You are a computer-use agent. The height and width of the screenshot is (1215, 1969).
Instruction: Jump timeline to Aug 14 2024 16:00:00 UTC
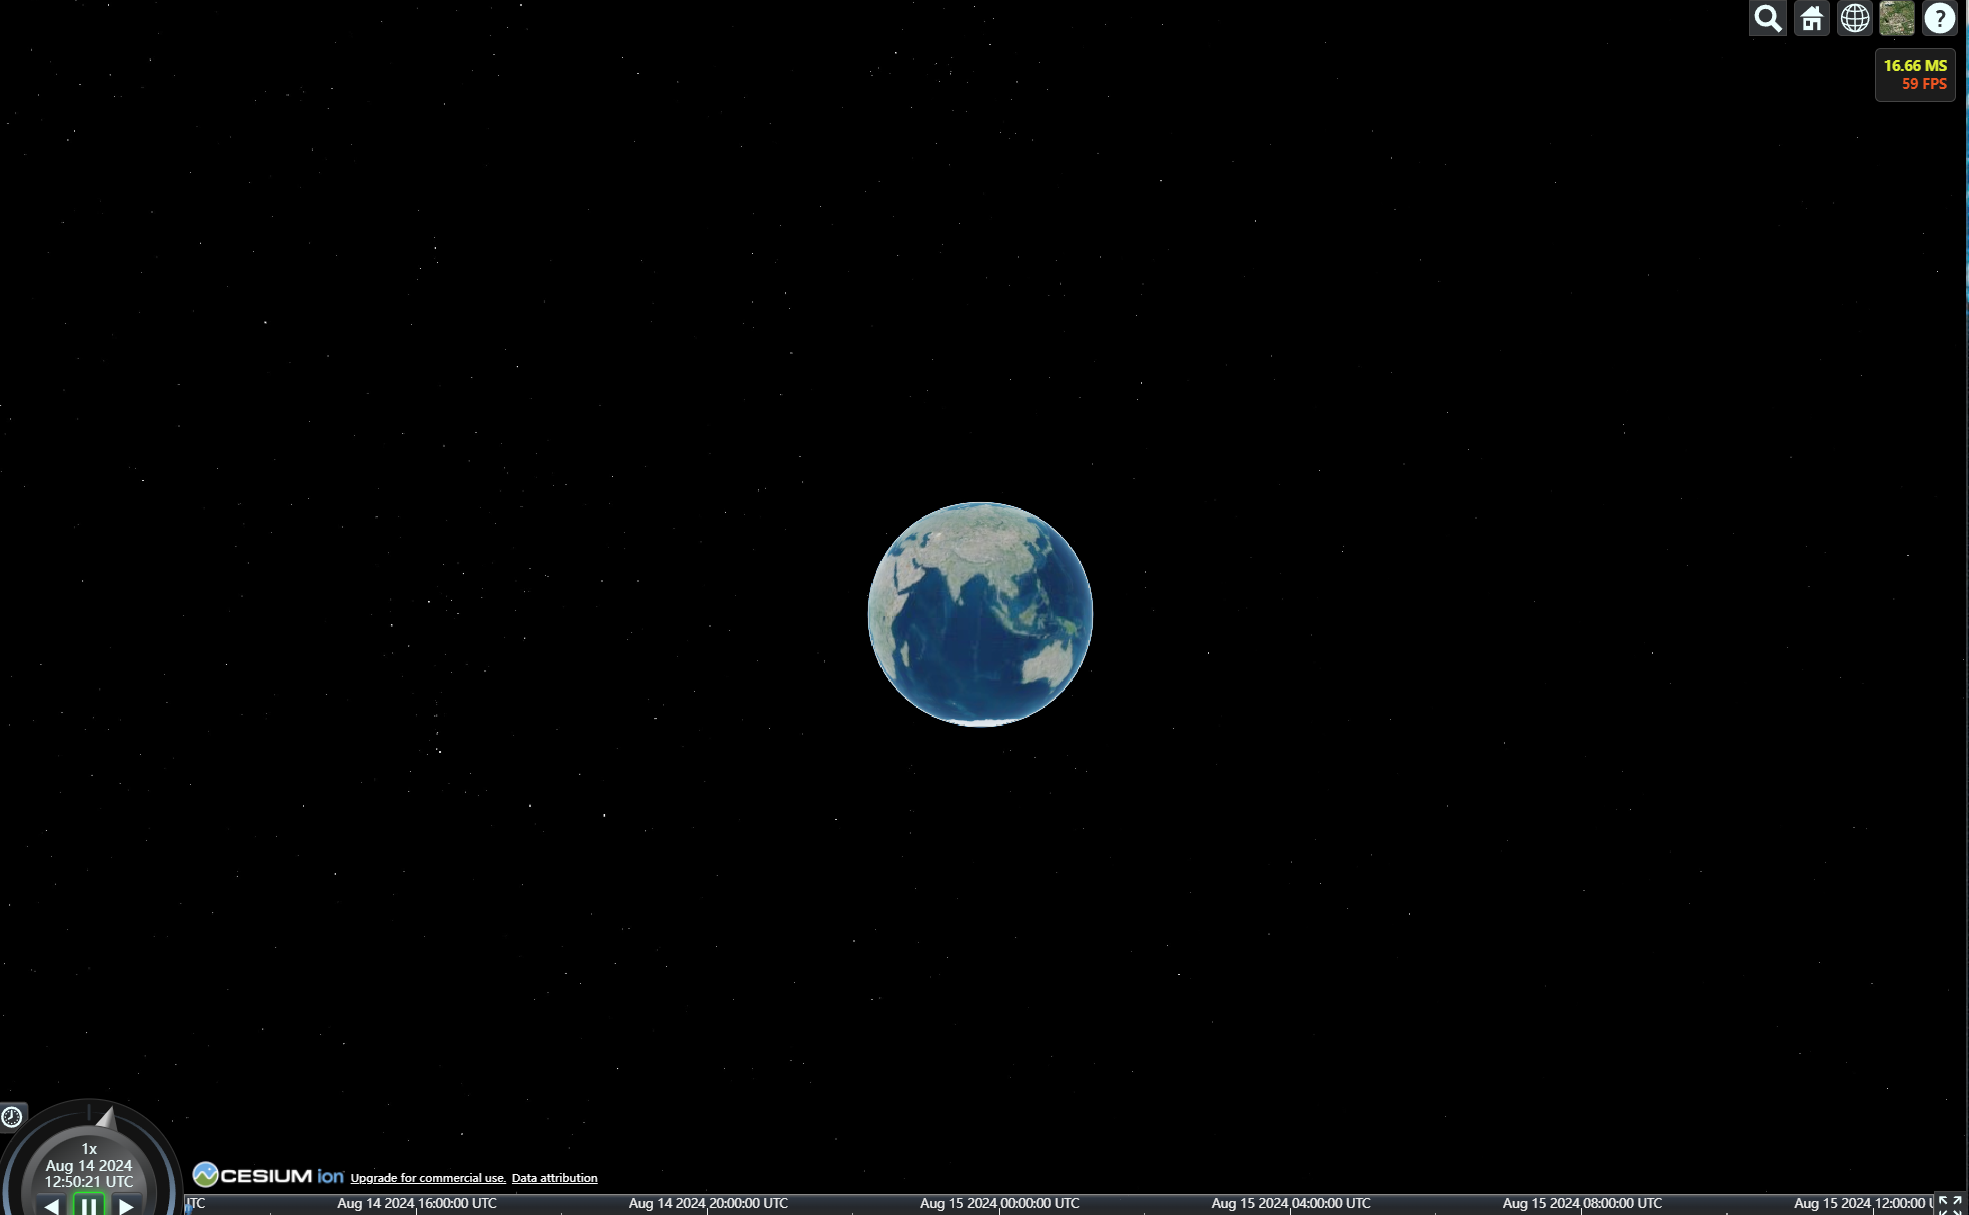(416, 1203)
